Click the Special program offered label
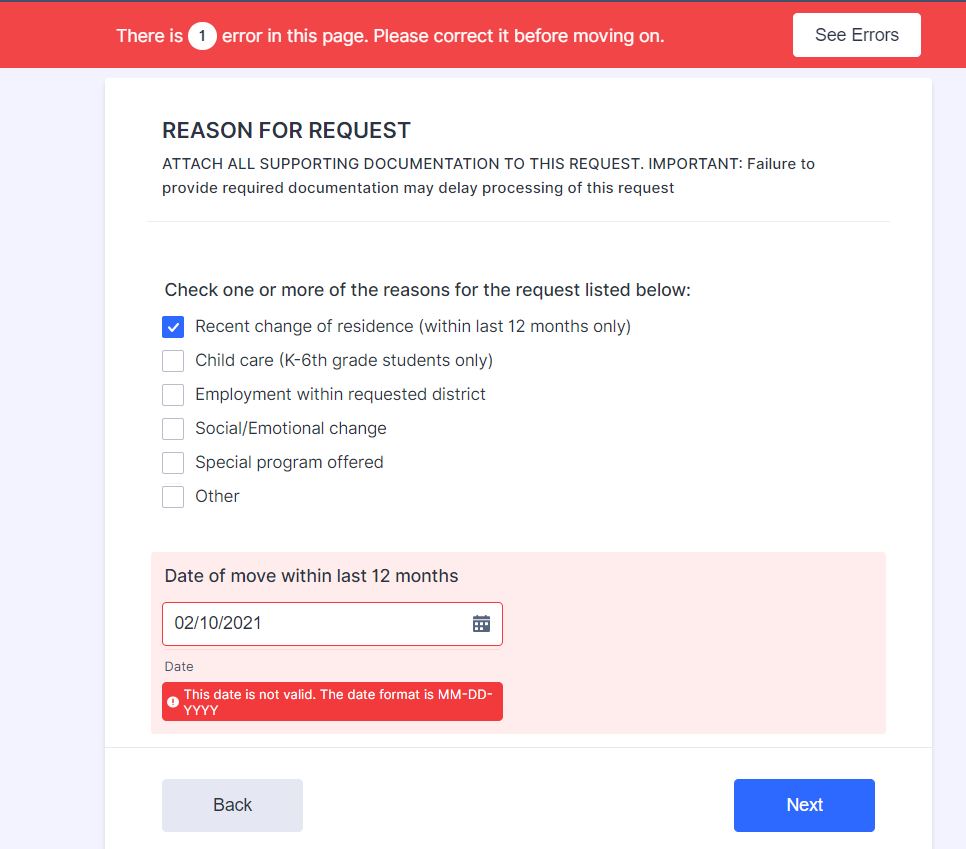Image resolution: width=966 pixels, height=849 pixels. [289, 462]
